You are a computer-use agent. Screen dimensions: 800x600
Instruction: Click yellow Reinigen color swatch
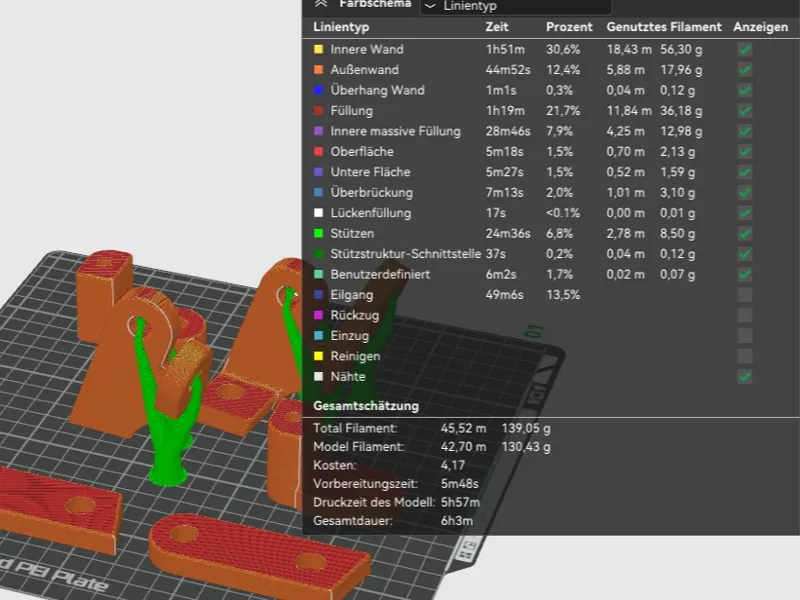pos(318,356)
